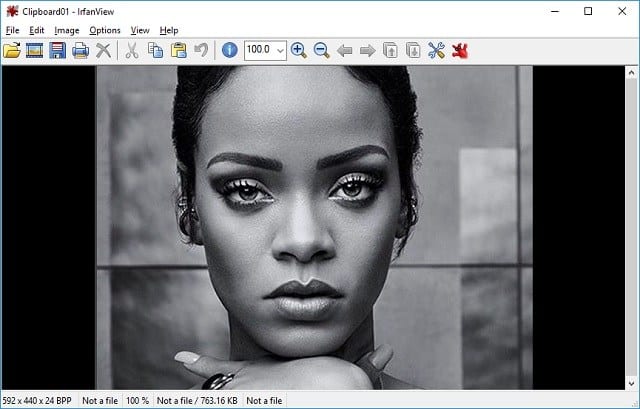Save the image using the floppy disk icon

57,50
